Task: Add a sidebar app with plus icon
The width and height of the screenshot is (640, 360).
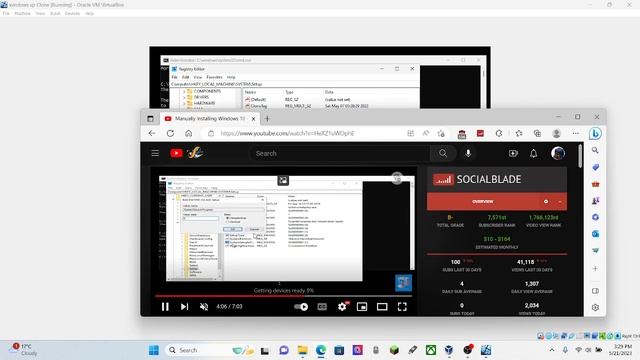Action: [595, 269]
